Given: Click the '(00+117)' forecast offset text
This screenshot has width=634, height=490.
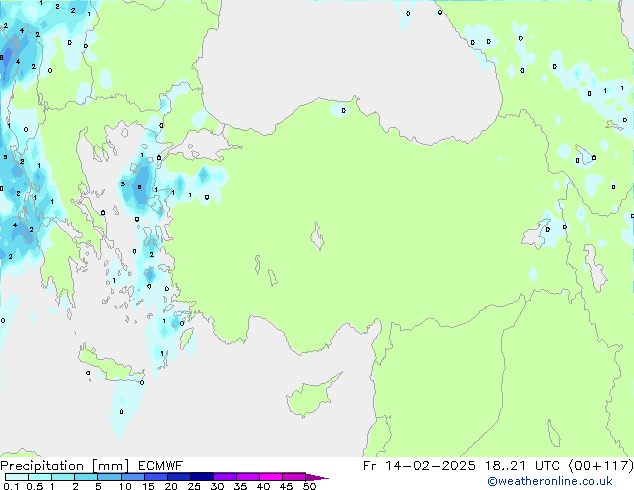Looking at the screenshot, I should pyautogui.click(x=601, y=466).
